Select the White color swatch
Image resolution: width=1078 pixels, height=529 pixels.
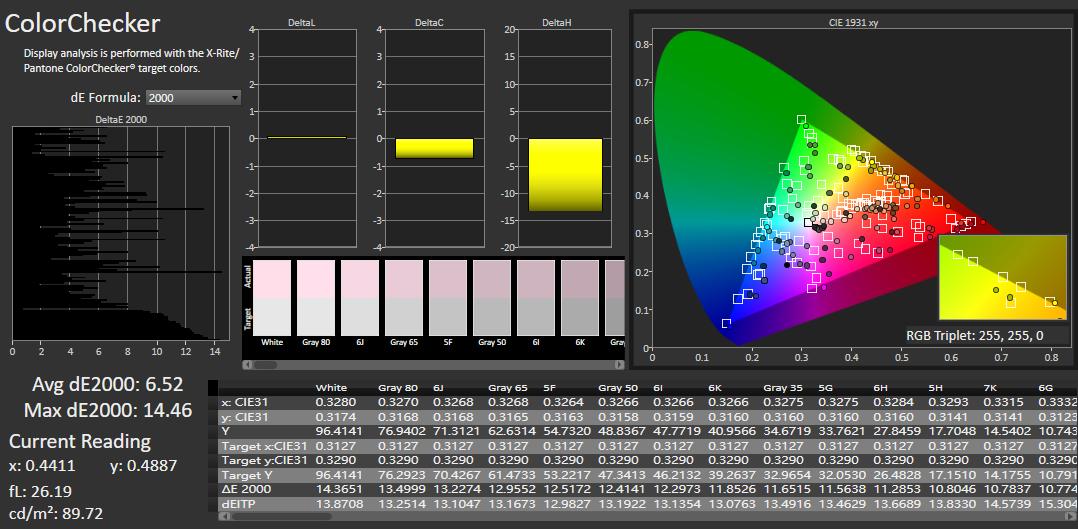[272, 298]
